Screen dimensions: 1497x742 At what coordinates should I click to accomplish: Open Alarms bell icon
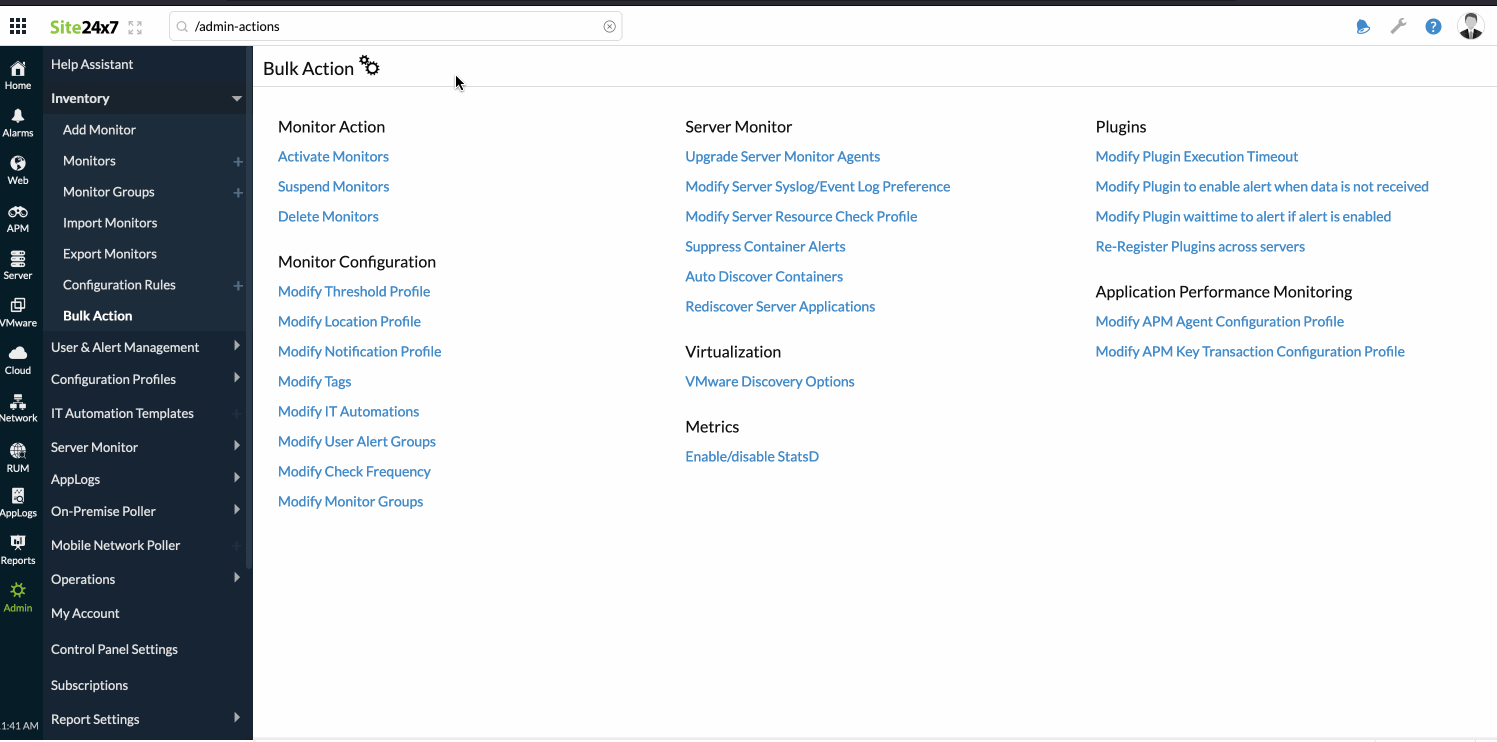[x=18, y=123]
